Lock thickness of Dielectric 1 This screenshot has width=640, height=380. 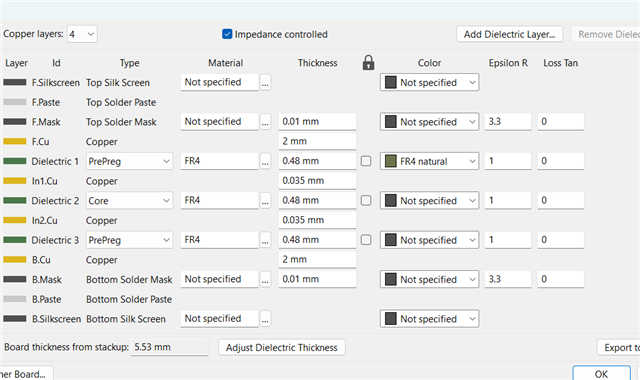pyautogui.click(x=366, y=161)
